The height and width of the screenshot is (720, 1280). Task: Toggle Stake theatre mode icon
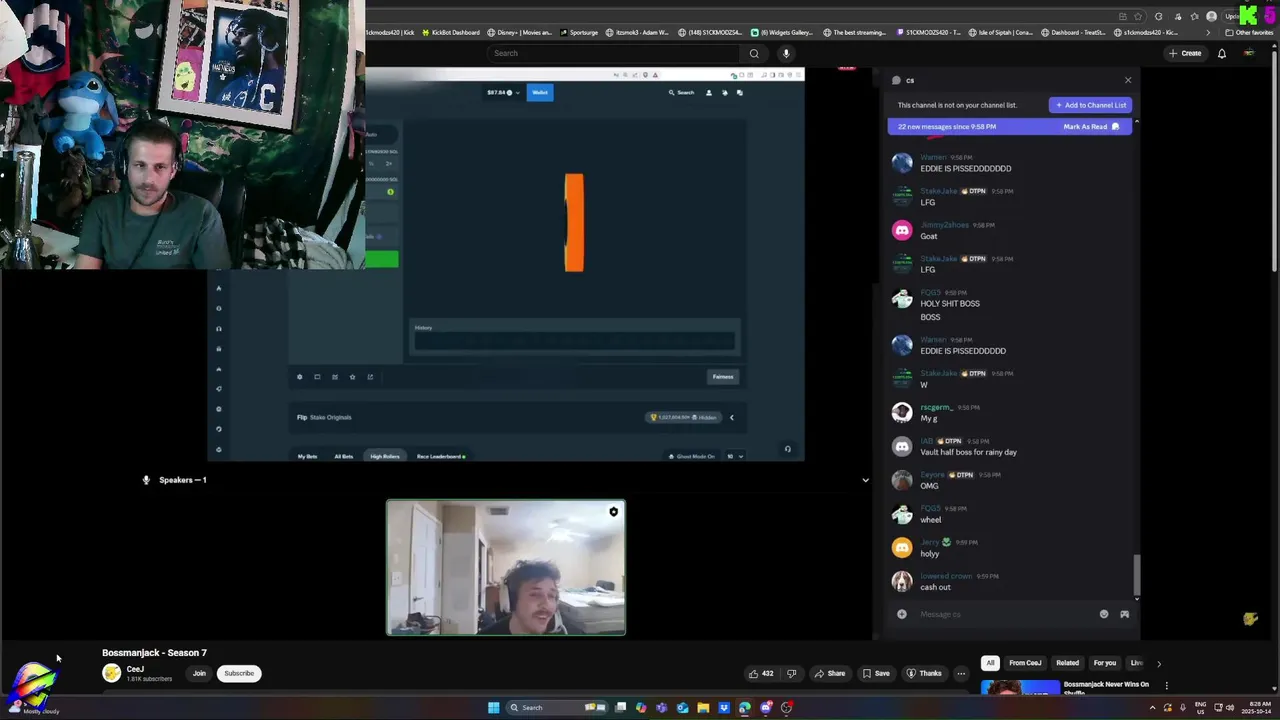coord(317,377)
